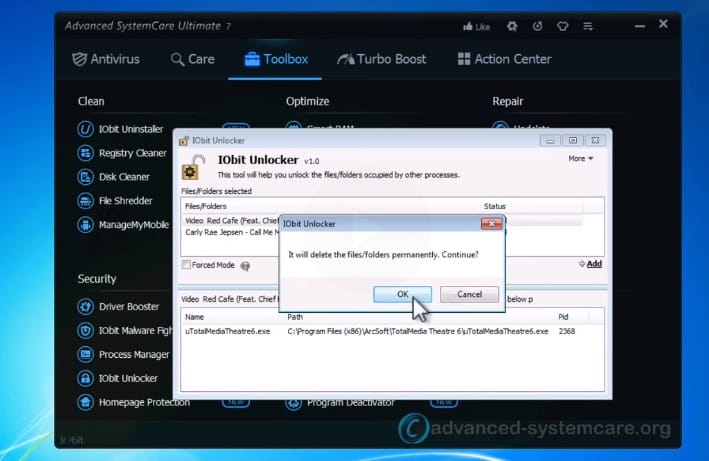Viewport: 709px width, 461px height.
Task: Click the Homepage Protection icon
Action: tap(86, 402)
